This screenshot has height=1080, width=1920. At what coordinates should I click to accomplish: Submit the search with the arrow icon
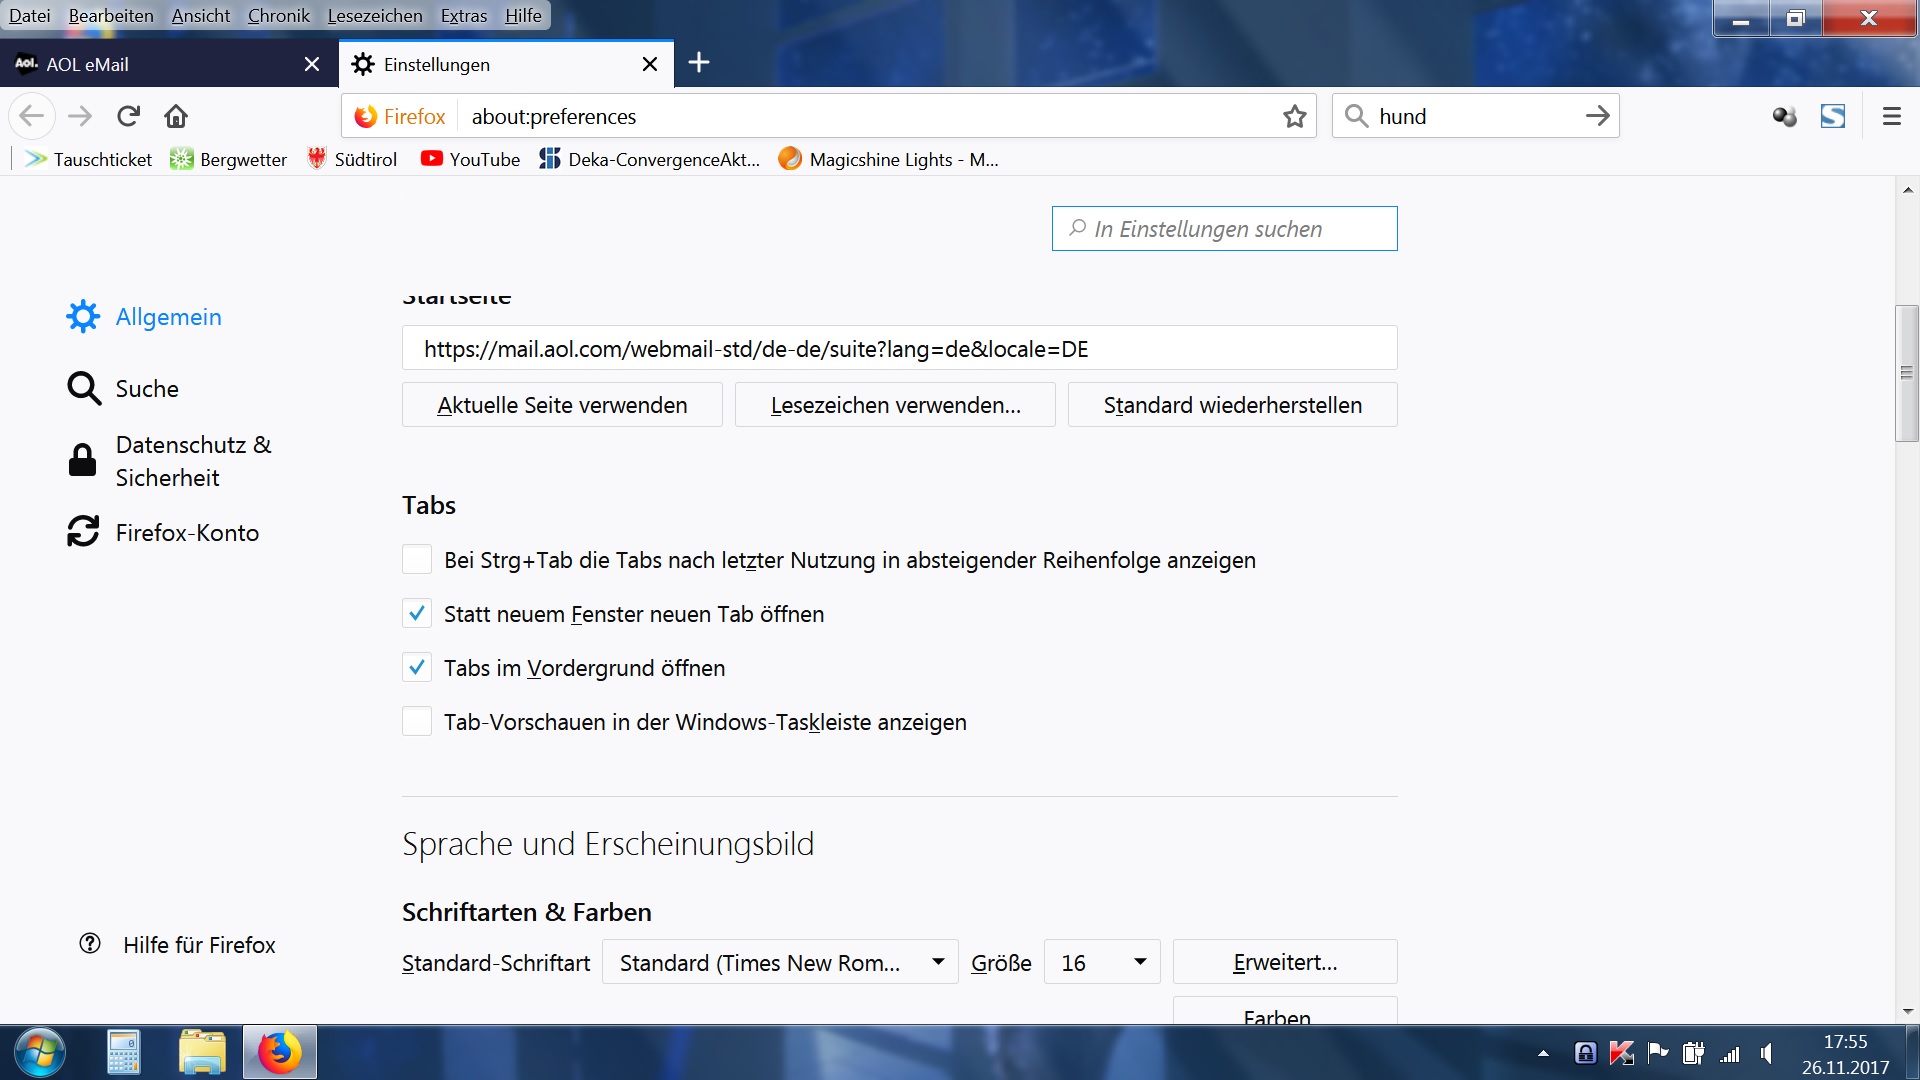[1597, 116]
